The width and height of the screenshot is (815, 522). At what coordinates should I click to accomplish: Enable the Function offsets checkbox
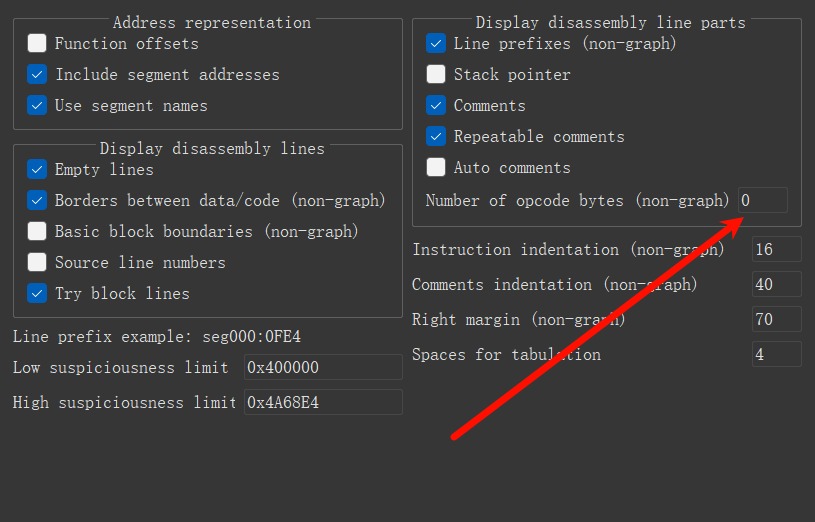pyautogui.click(x=37, y=43)
